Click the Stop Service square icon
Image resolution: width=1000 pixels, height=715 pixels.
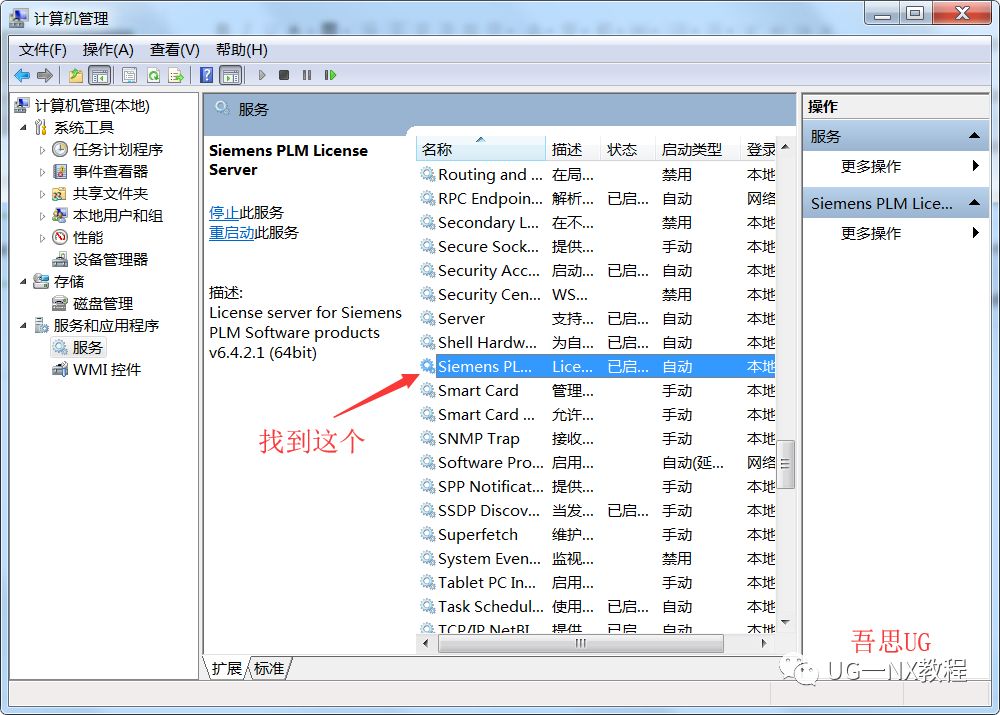[284, 75]
